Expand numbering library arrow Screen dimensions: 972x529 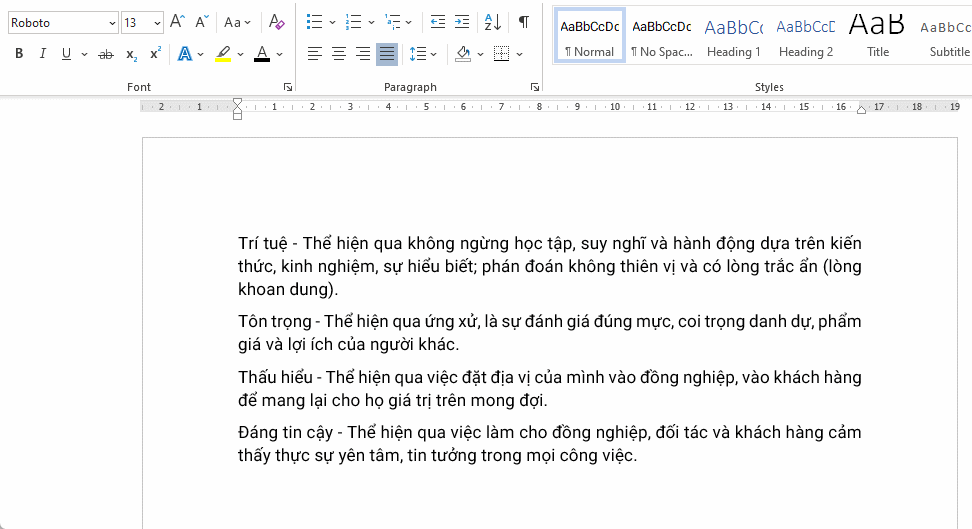click(371, 23)
